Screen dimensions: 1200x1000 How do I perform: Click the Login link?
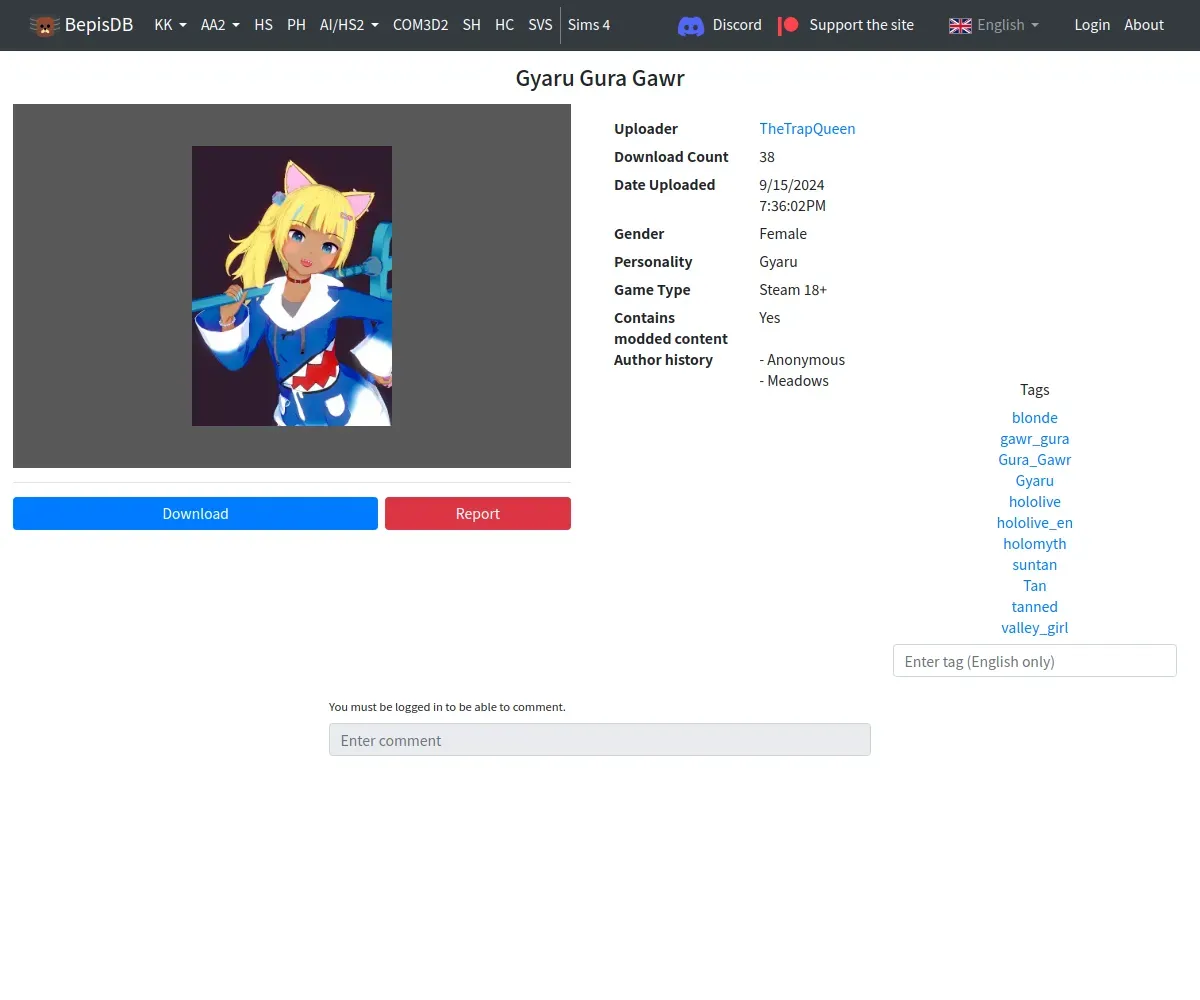coord(1092,25)
